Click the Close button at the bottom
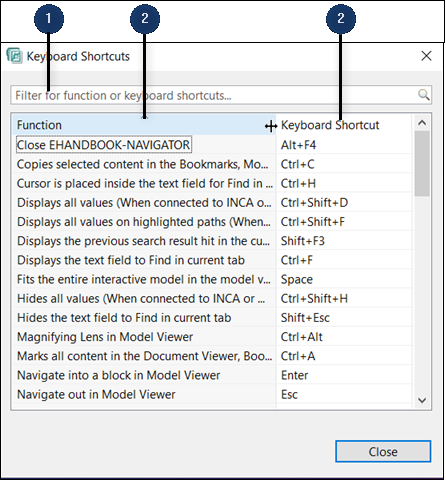Screen dimensions: 446x480 [x=383, y=452]
